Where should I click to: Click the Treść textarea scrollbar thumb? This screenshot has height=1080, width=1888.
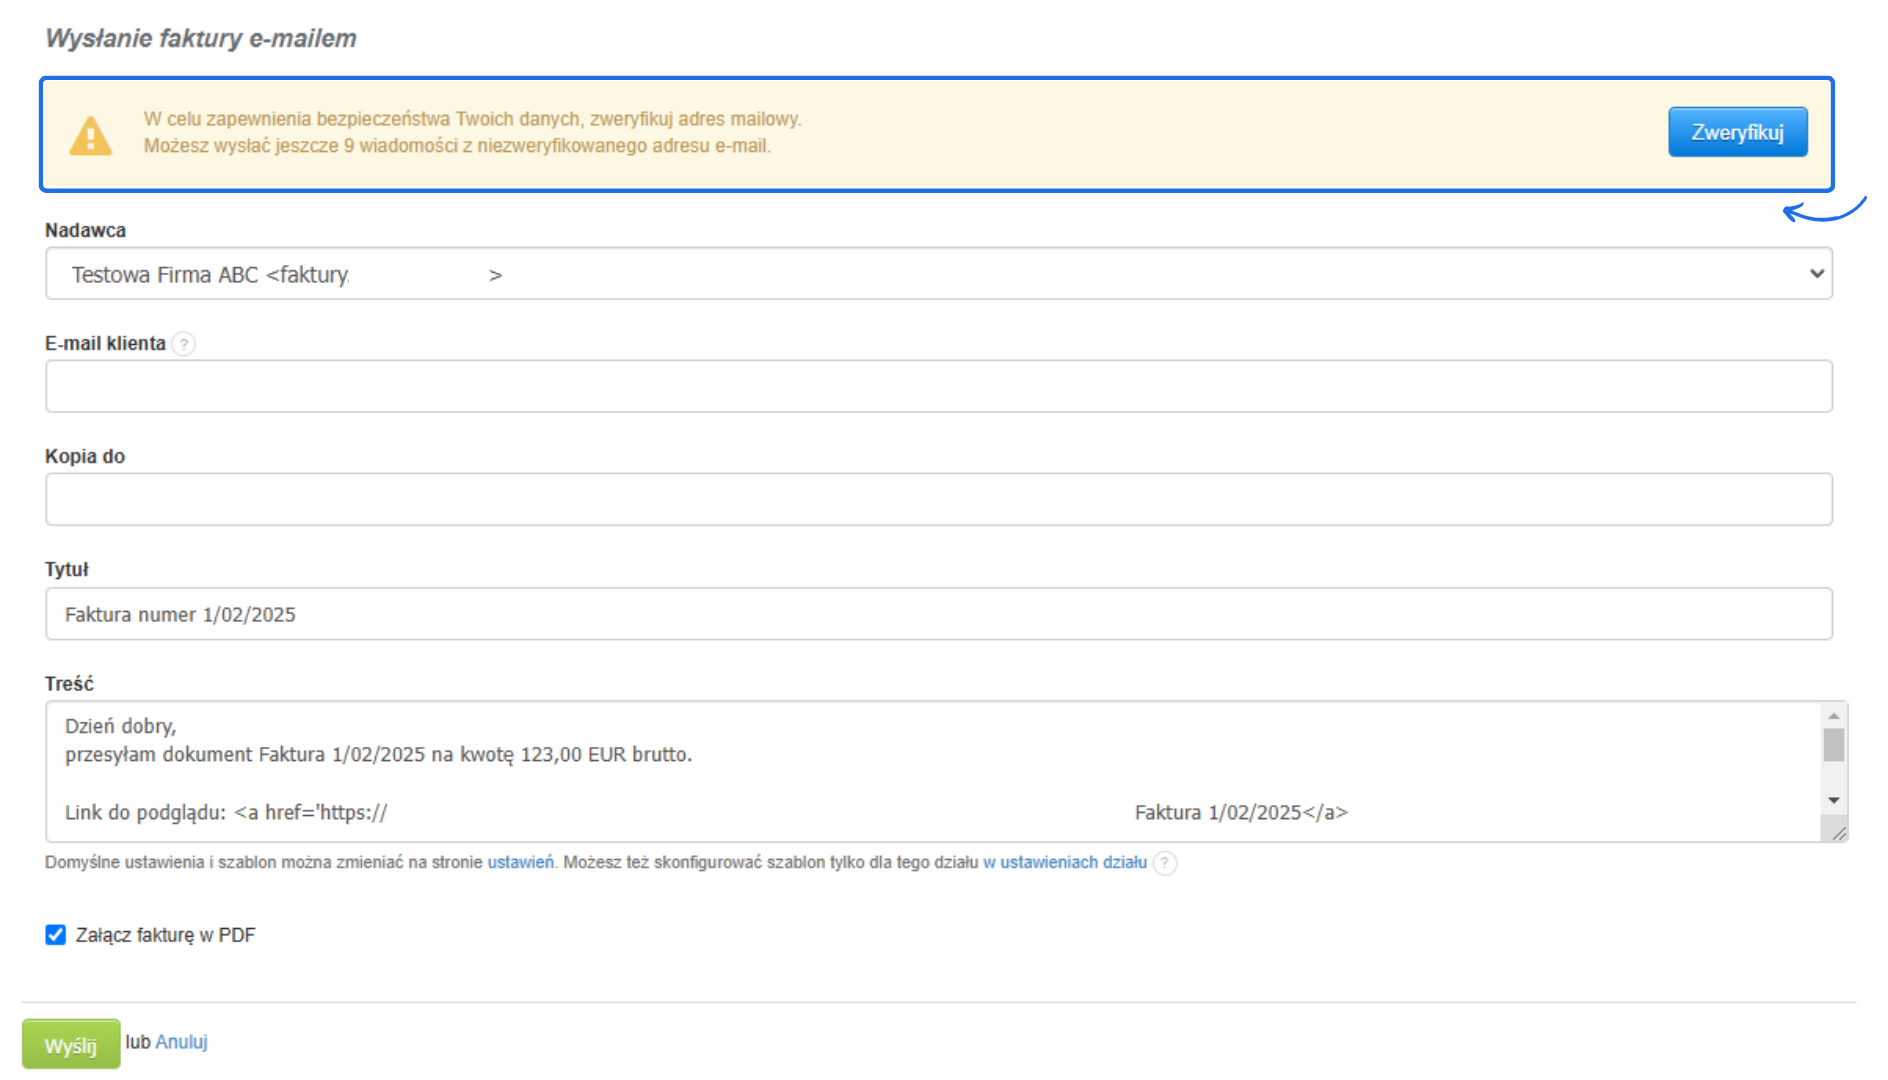1834,746
